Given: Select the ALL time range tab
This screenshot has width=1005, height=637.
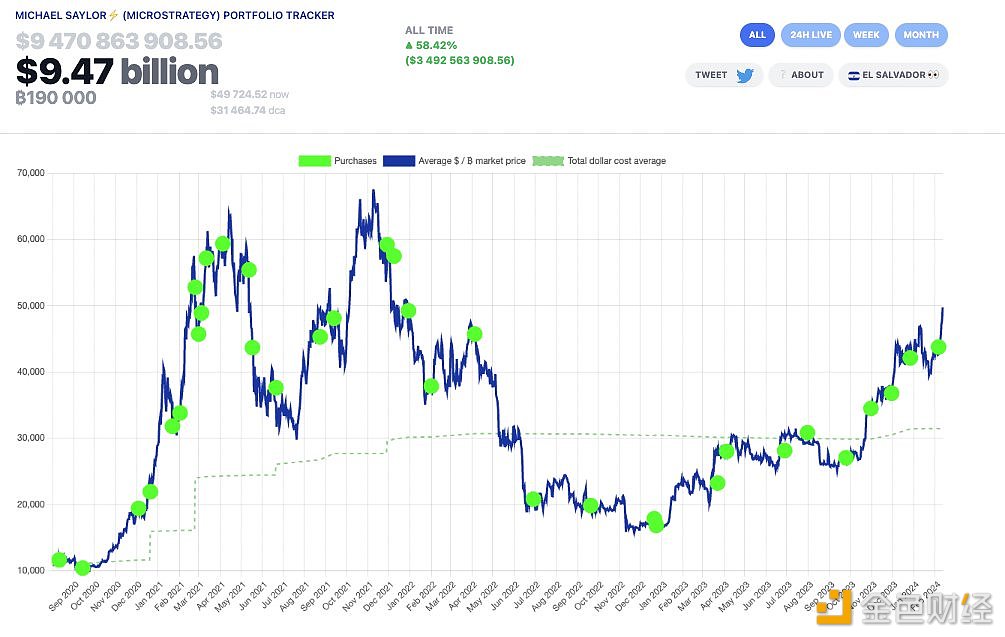Looking at the screenshot, I should point(757,35).
